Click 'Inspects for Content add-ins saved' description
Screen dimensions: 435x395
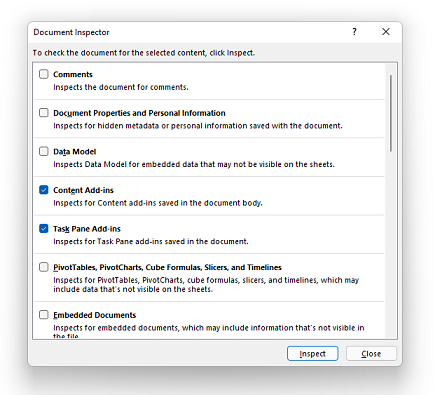pyautogui.click(x=158, y=203)
